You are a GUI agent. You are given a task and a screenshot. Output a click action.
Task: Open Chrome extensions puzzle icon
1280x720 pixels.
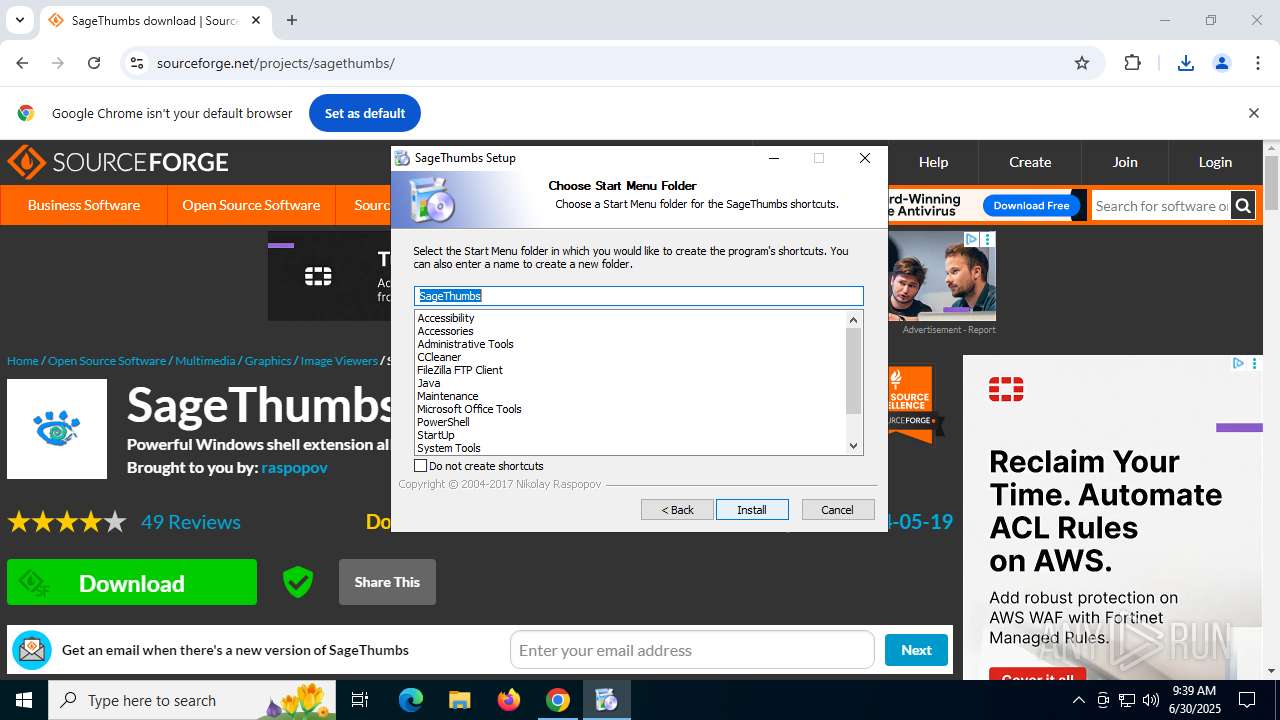(x=1132, y=63)
